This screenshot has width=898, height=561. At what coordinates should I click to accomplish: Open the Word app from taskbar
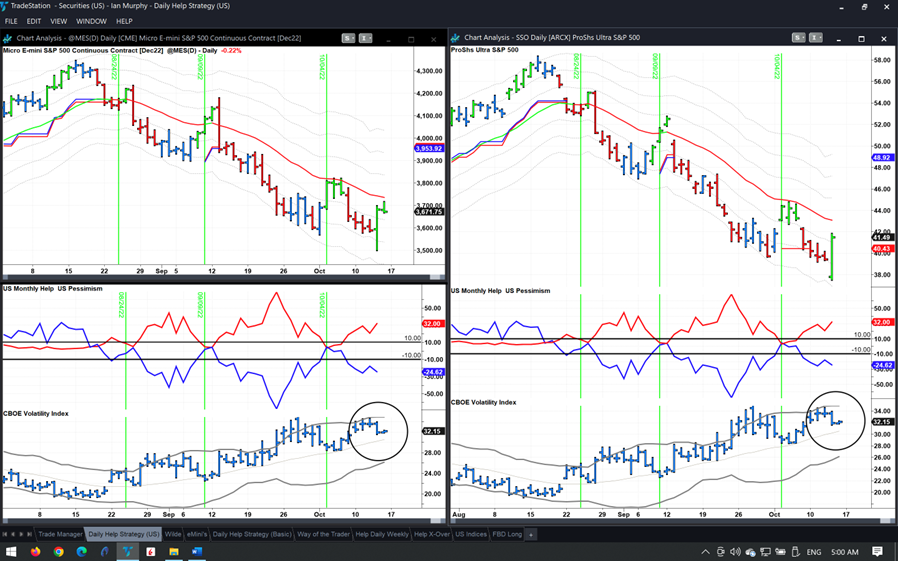pos(197,551)
